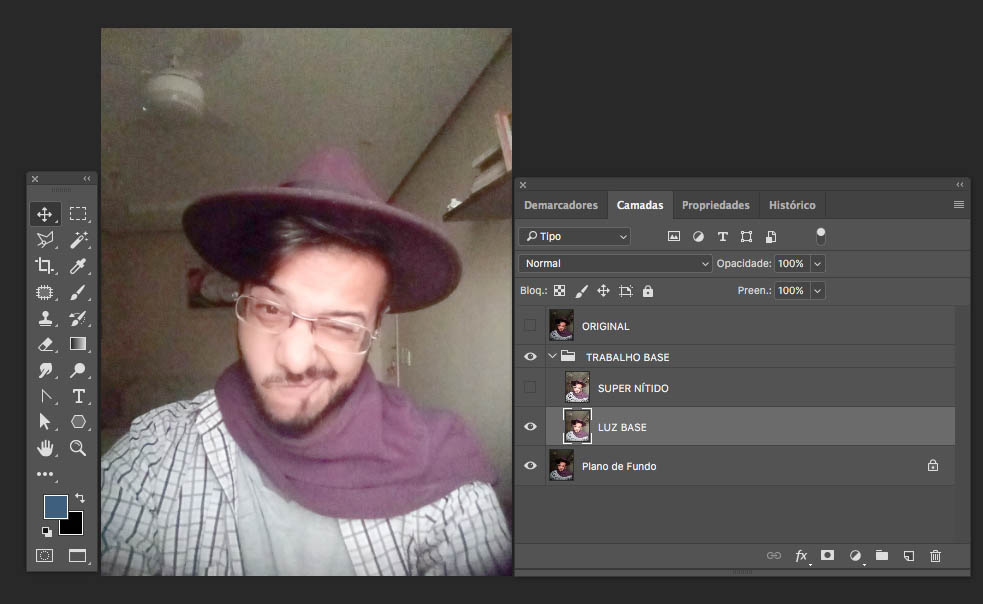The height and width of the screenshot is (604, 983).
Task: Select the Crop tool
Action: click(45, 266)
